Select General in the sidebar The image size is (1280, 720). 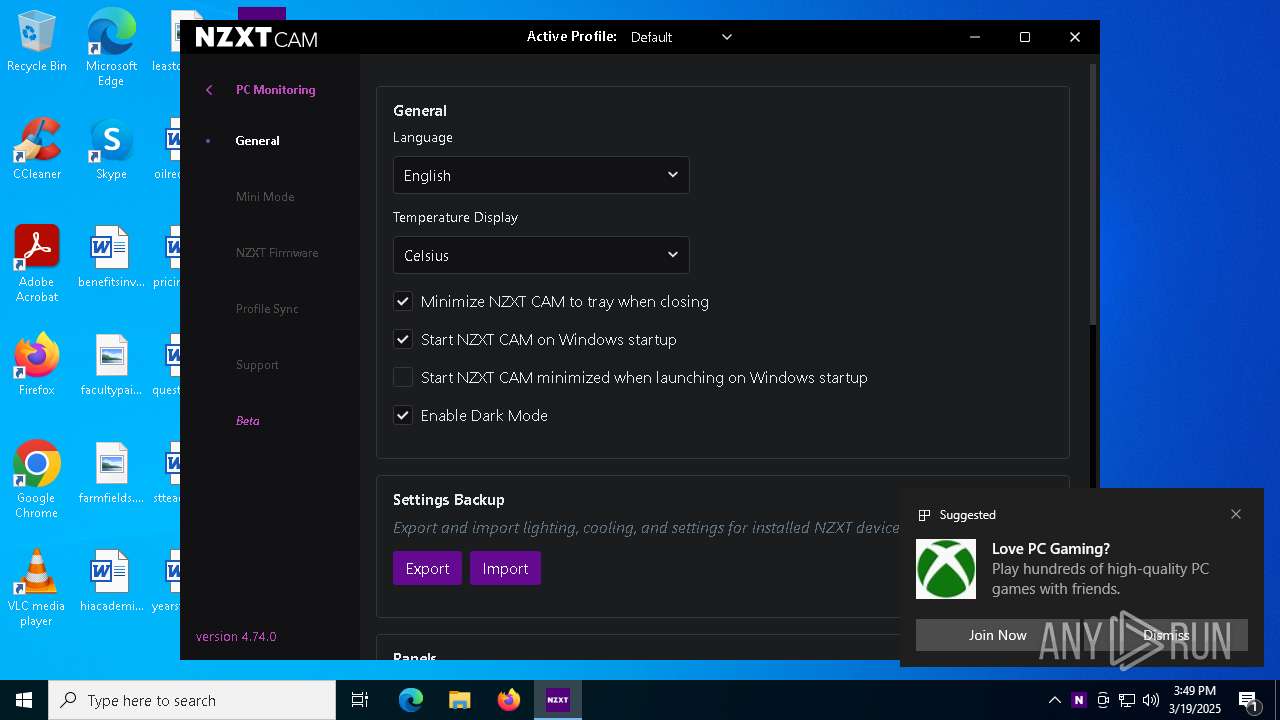pyautogui.click(x=257, y=141)
